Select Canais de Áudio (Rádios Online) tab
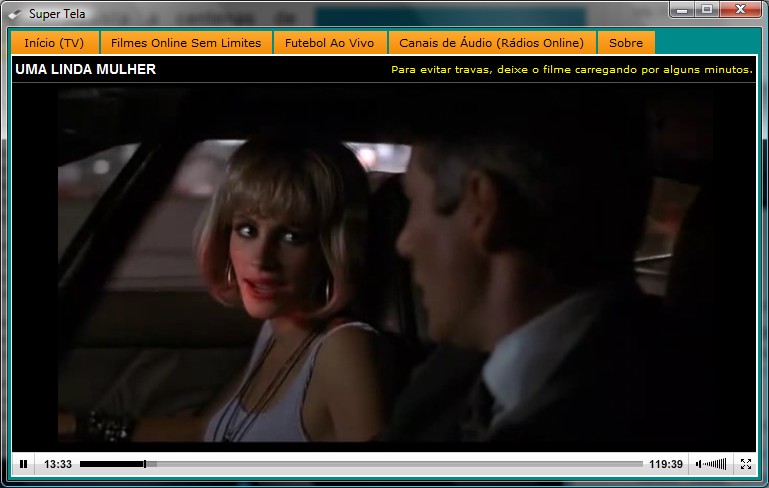 point(491,43)
